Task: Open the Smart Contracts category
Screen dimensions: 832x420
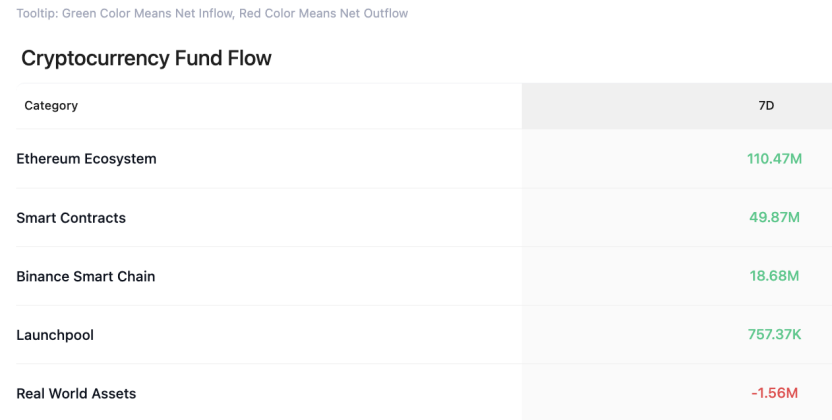Action: [x=71, y=217]
